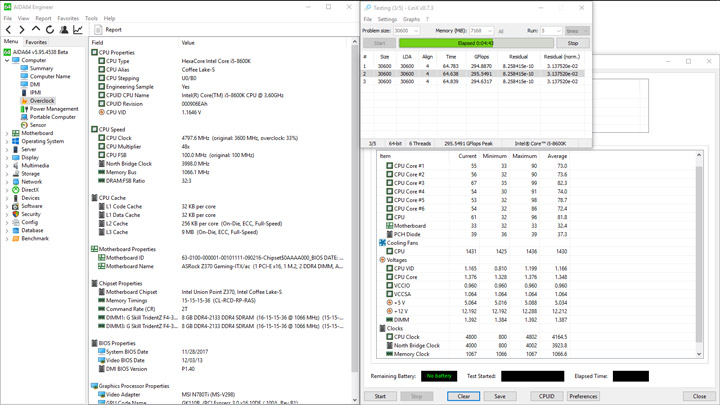Toggle the VCCIO voltage checkbox
This screenshot has width=720, height=405.
tap(389, 286)
